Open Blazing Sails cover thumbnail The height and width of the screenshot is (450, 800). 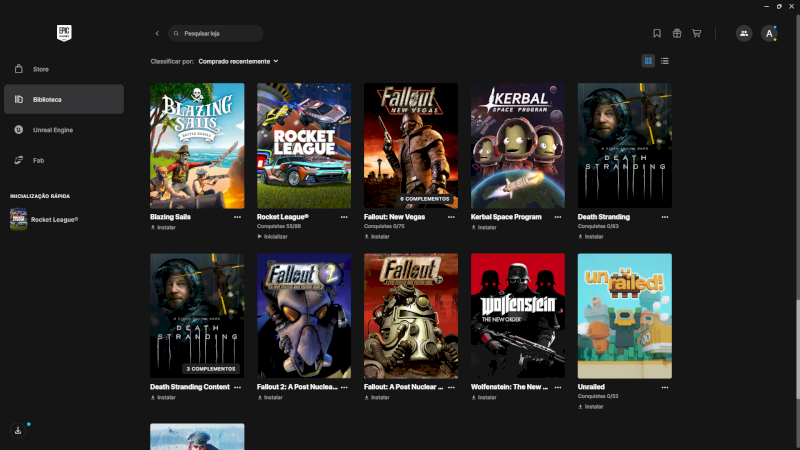197,146
